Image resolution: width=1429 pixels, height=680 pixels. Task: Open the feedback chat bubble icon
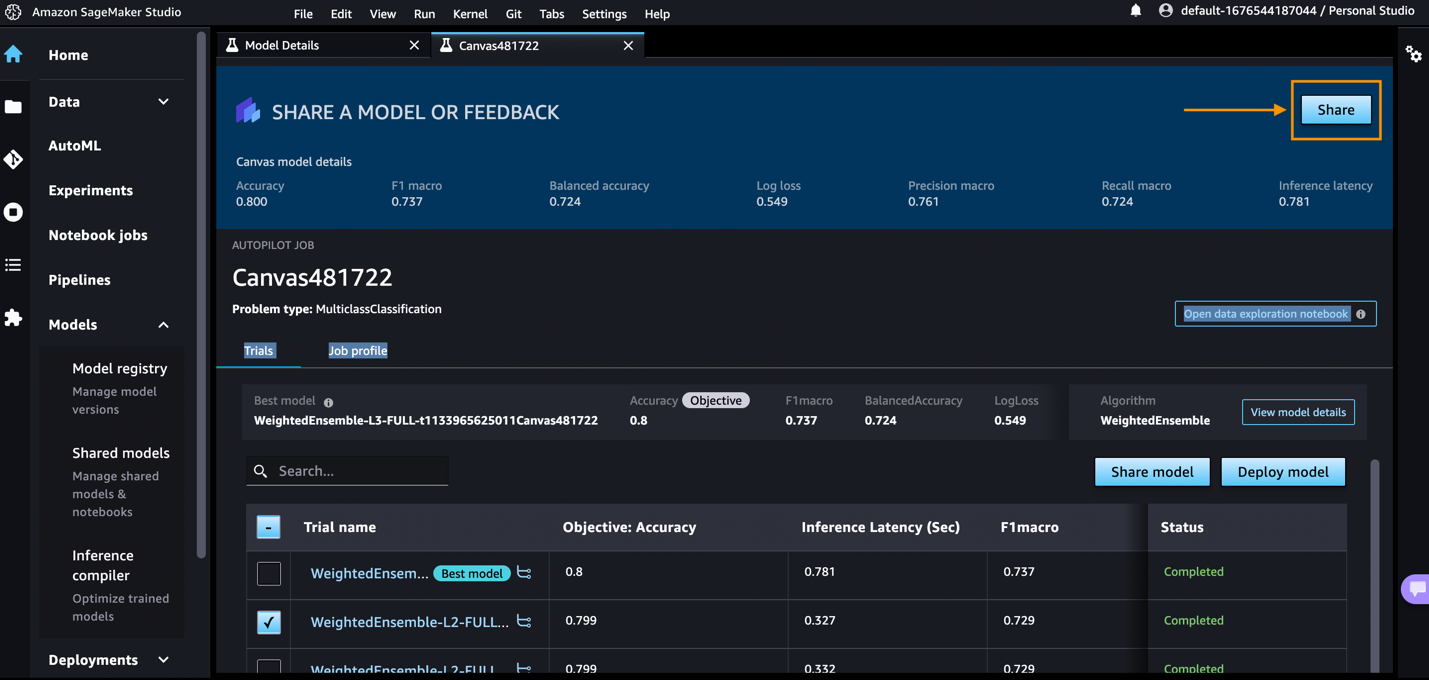click(1416, 589)
